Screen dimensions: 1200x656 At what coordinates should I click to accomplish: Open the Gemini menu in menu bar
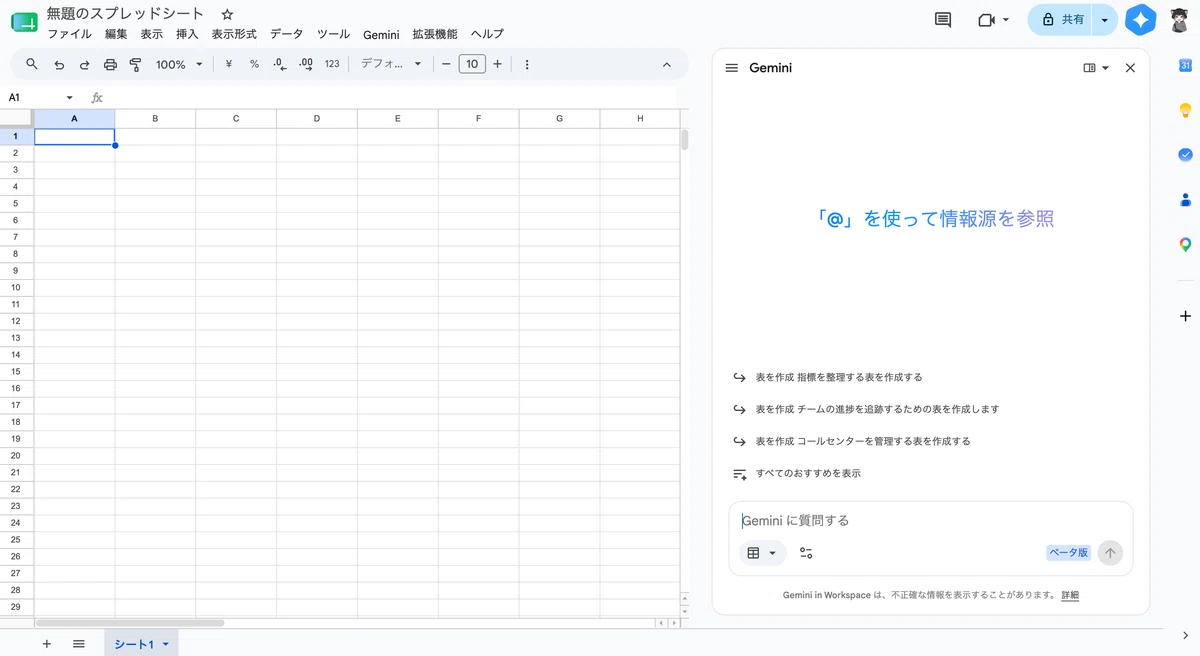click(381, 34)
